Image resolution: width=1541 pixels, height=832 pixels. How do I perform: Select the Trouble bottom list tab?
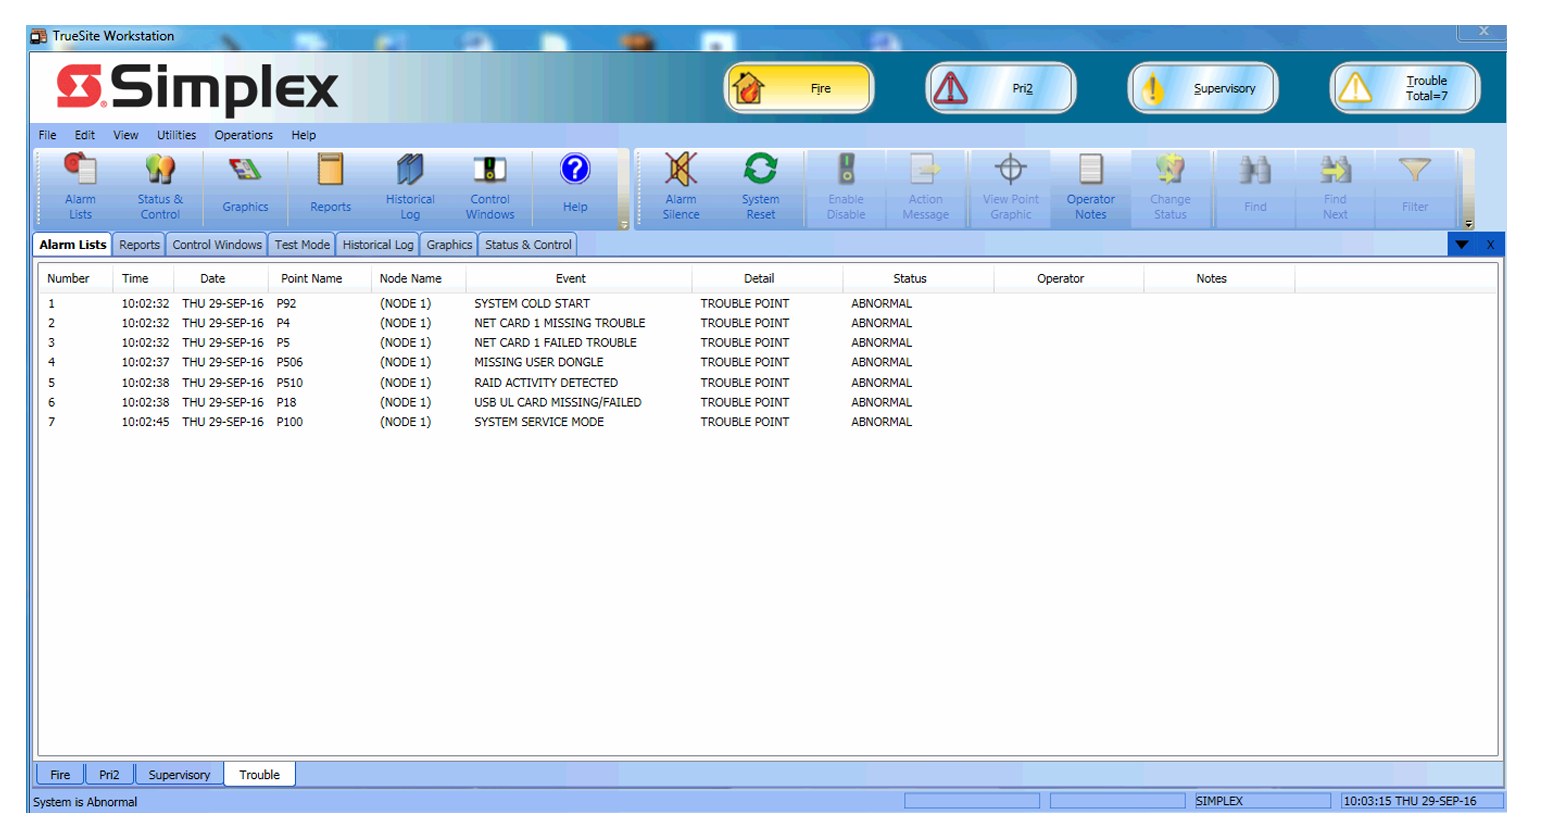tap(259, 774)
